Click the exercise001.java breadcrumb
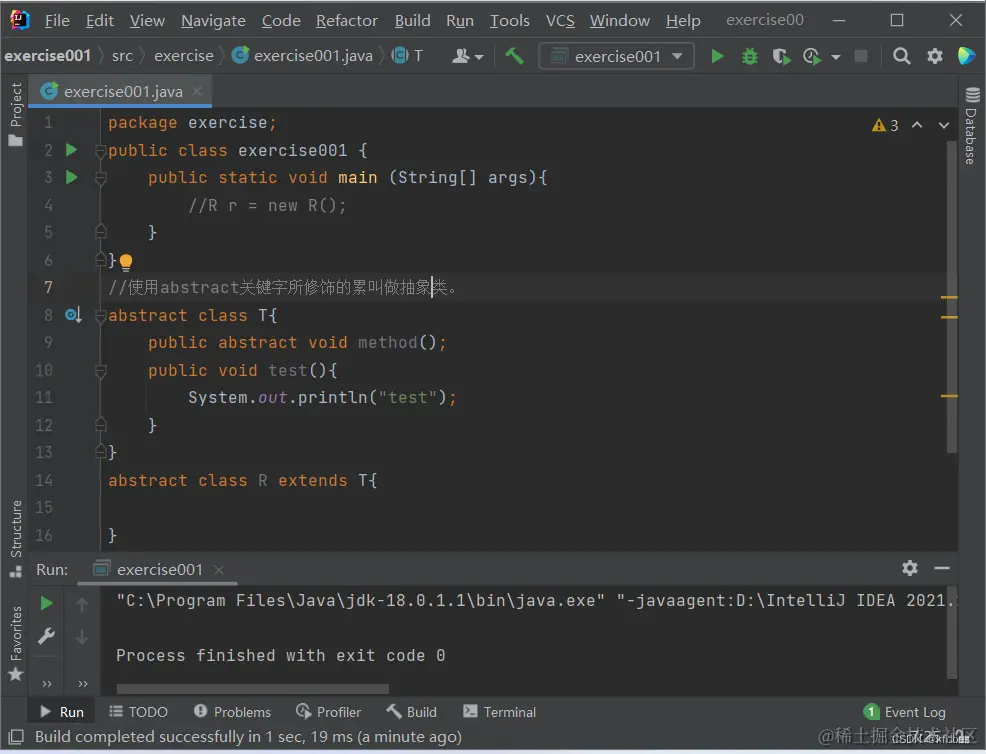Screen dimensions: 986x754 pos(302,56)
